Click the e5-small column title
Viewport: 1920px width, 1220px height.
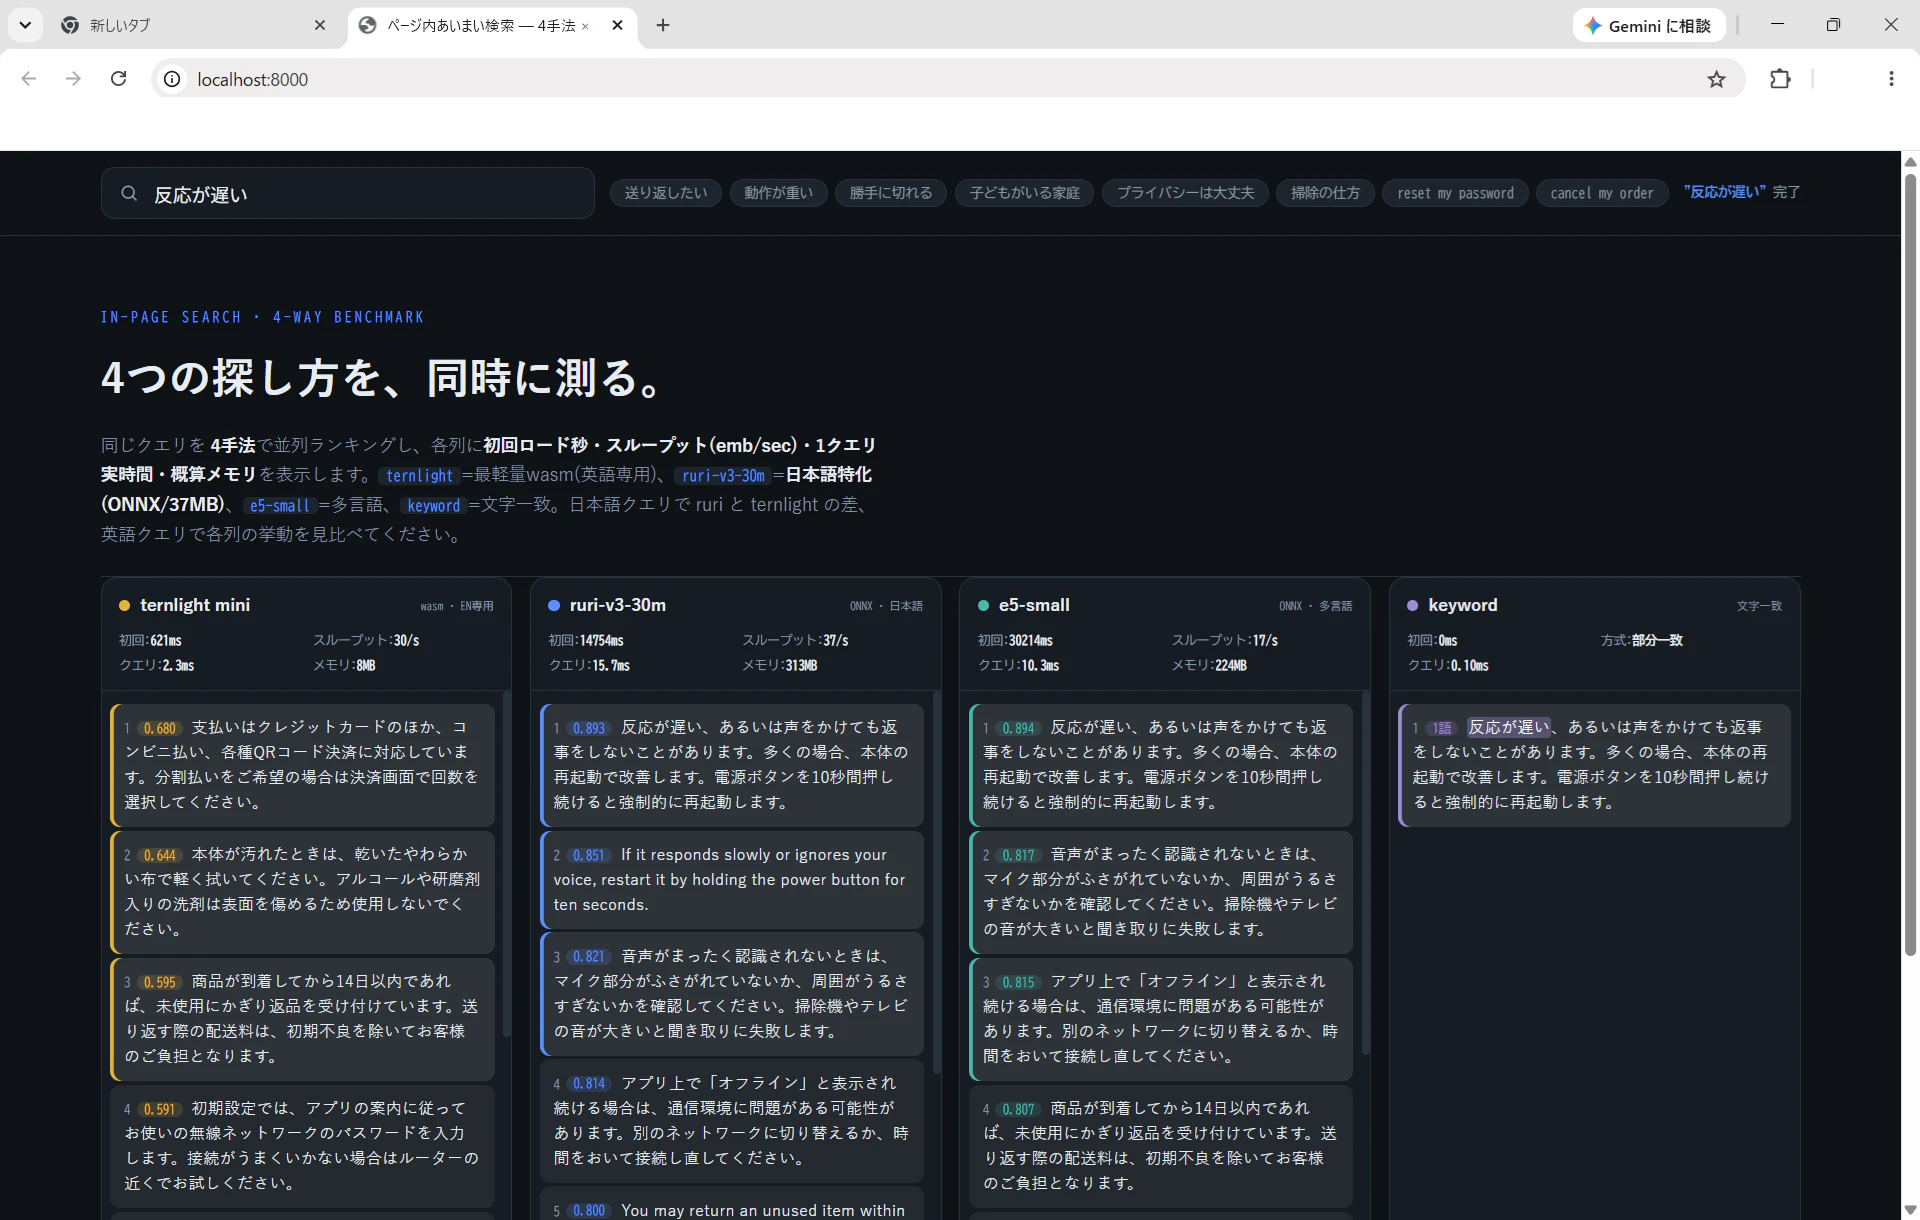[x=1034, y=605]
